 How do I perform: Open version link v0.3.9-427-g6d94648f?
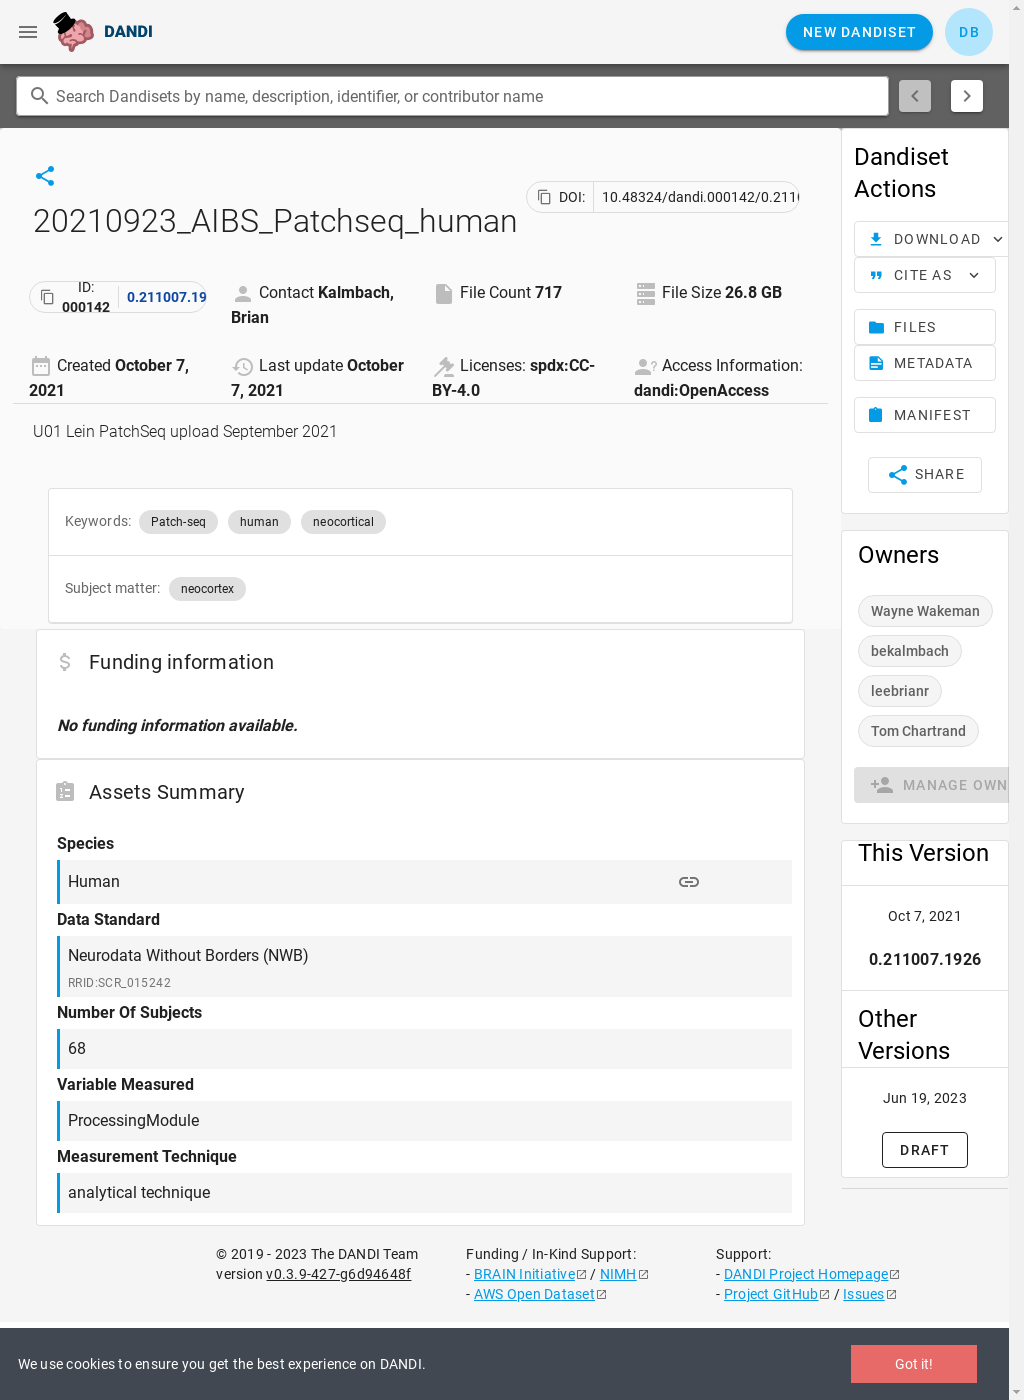click(x=338, y=1274)
